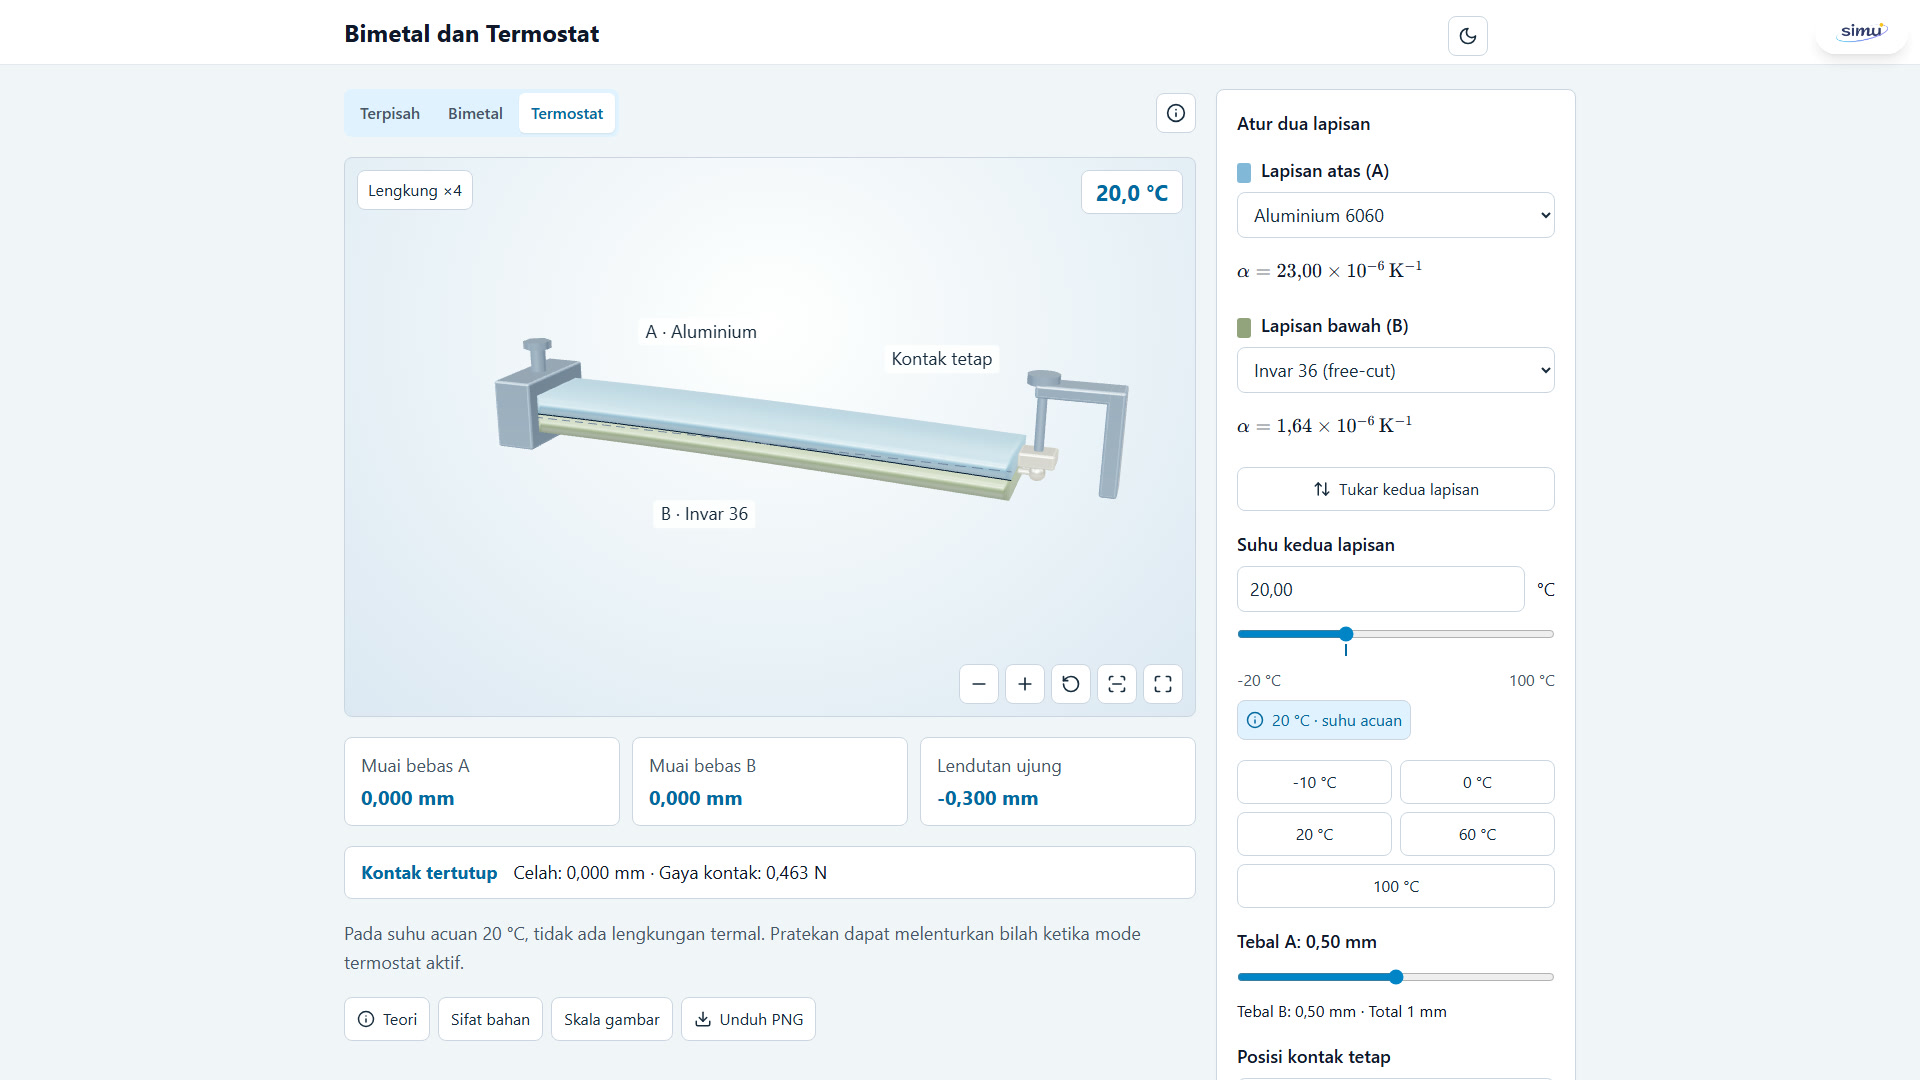
Task: Click the Muai bebas B card
Action: click(x=770, y=781)
